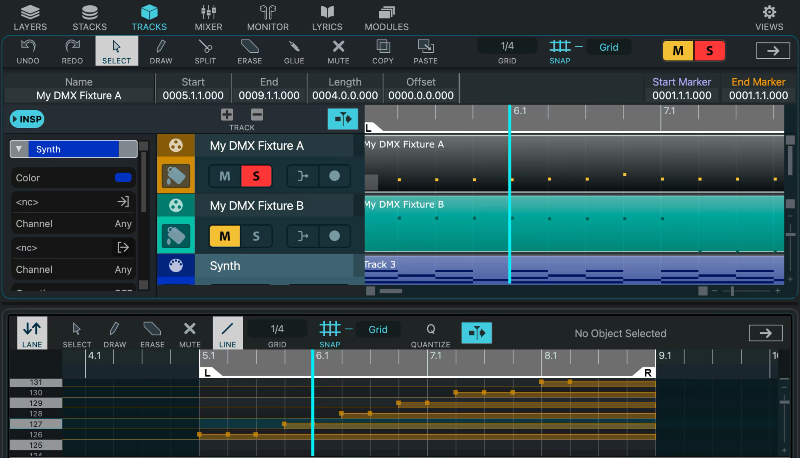800x458 pixels.
Task: Click the INSP inspector button
Action: click(x=27, y=119)
